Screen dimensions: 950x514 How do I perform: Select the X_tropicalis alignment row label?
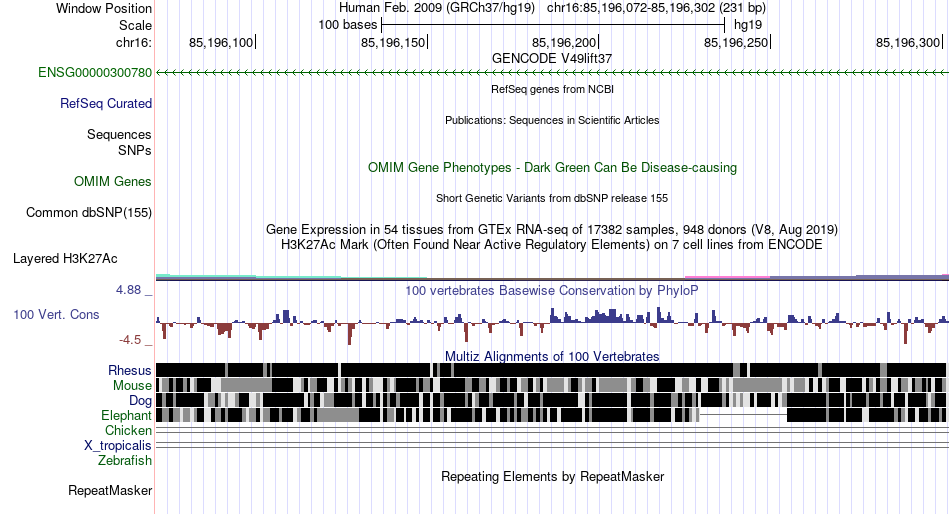pos(118,446)
